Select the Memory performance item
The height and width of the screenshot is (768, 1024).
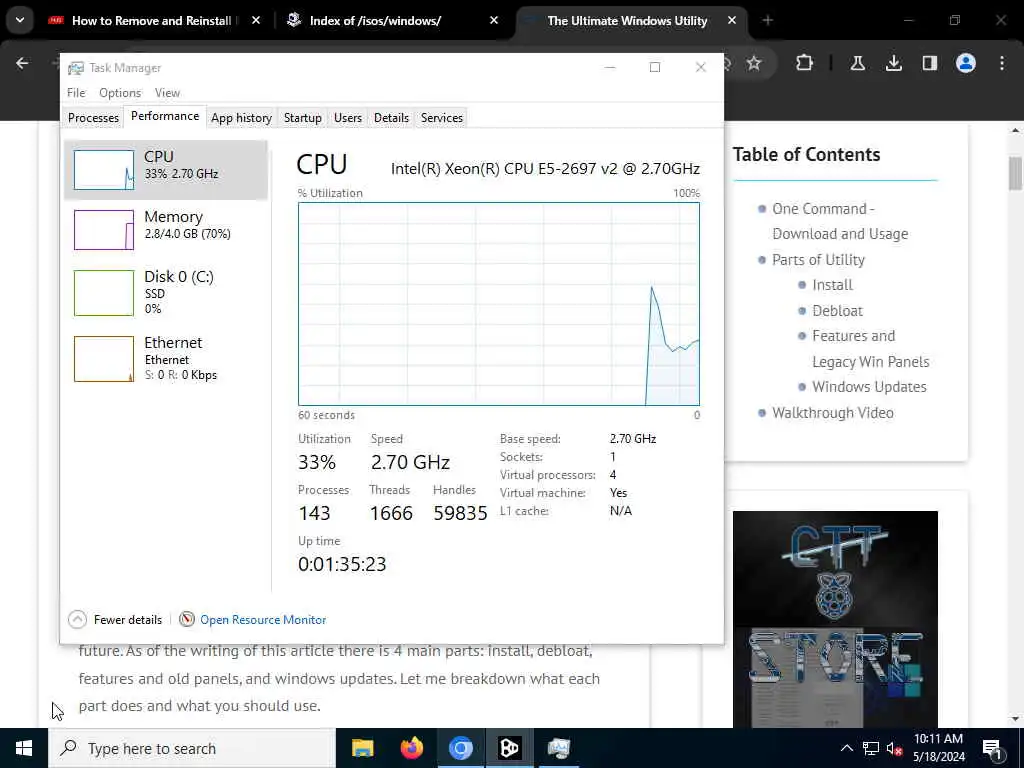[166, 229]
